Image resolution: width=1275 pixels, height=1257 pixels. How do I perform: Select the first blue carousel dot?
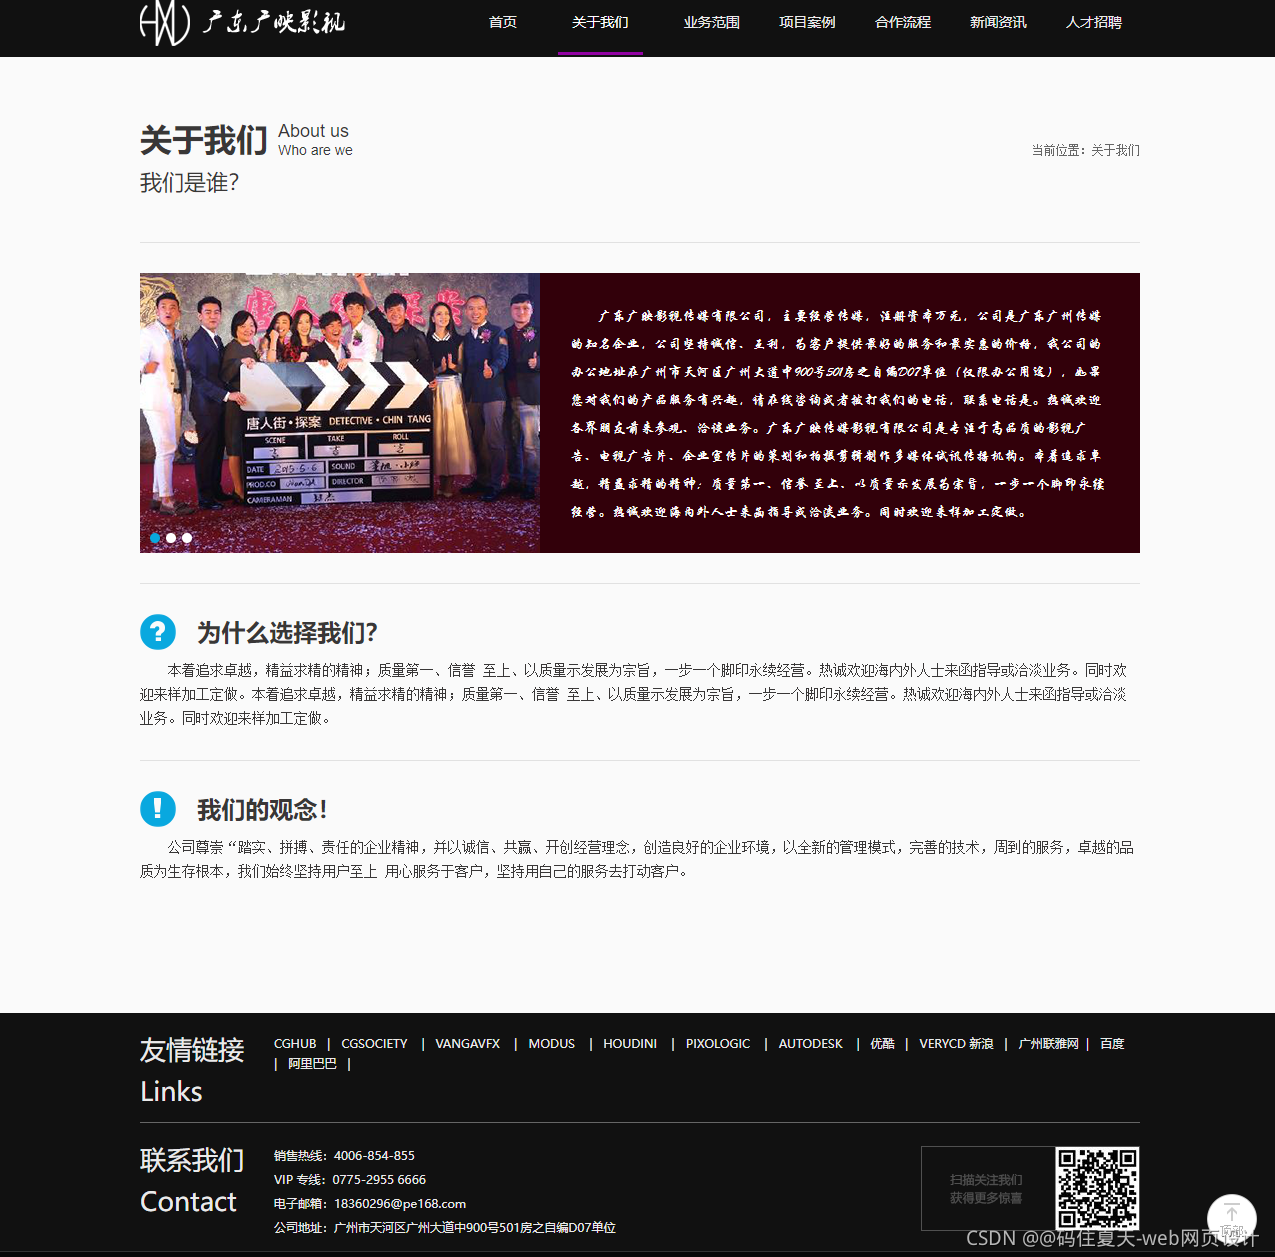[155, 538]
